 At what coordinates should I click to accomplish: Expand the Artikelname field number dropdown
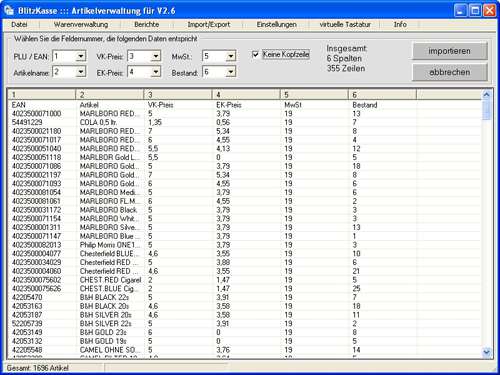pyautogui.click(x=81, y=72)
